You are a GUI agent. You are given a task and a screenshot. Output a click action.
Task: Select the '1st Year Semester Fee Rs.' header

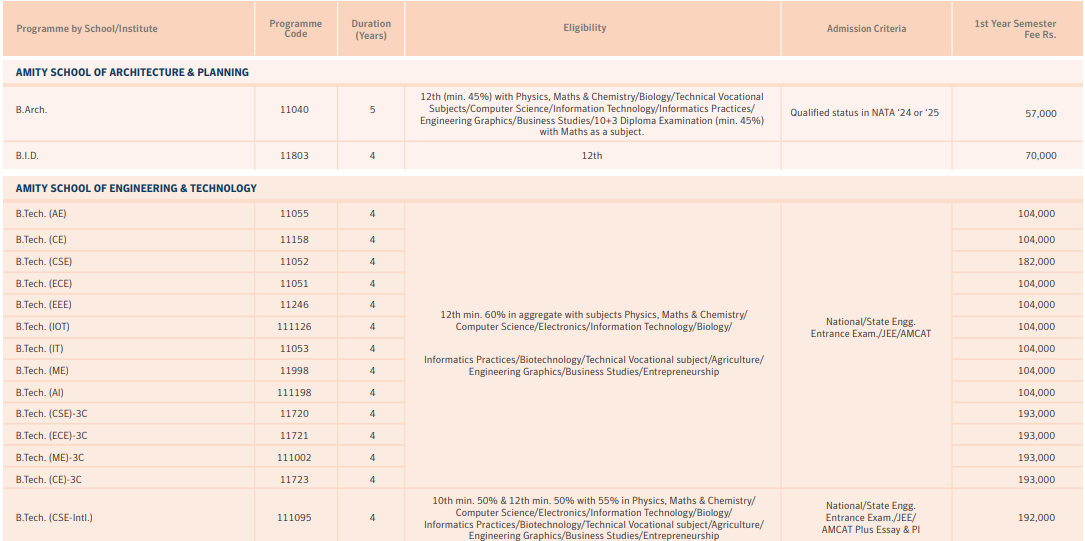[1015, 28]
